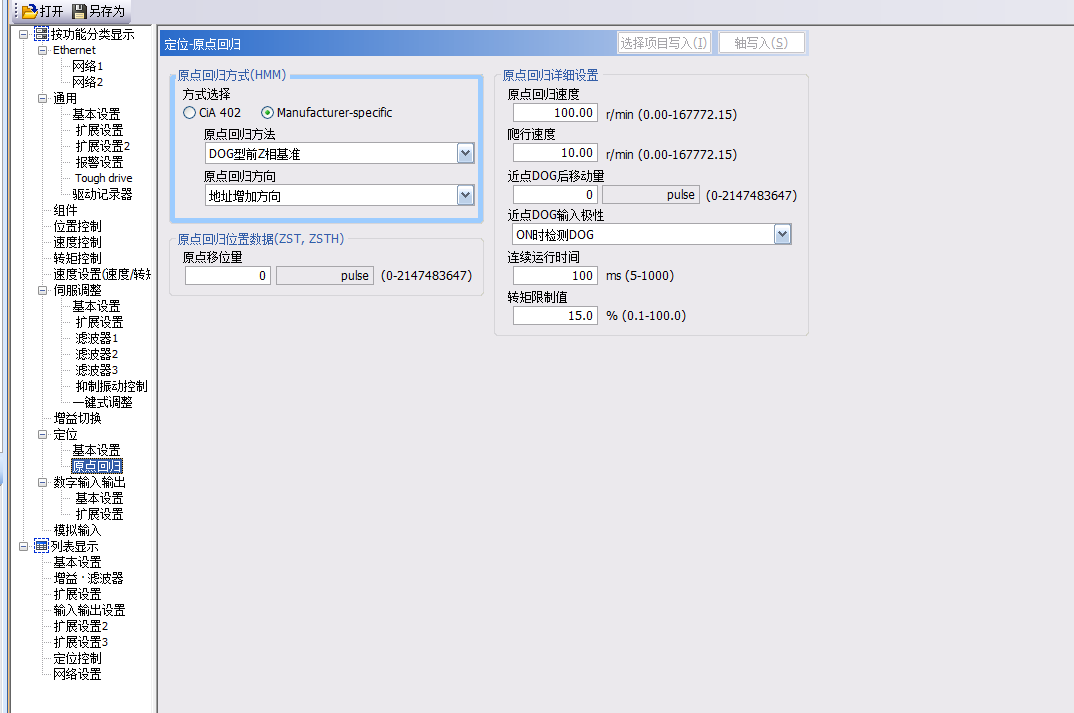This screenshot has width=1074, height=713.
Task: Click the 轴写入(S) button
Action: (x=761, y=43)
